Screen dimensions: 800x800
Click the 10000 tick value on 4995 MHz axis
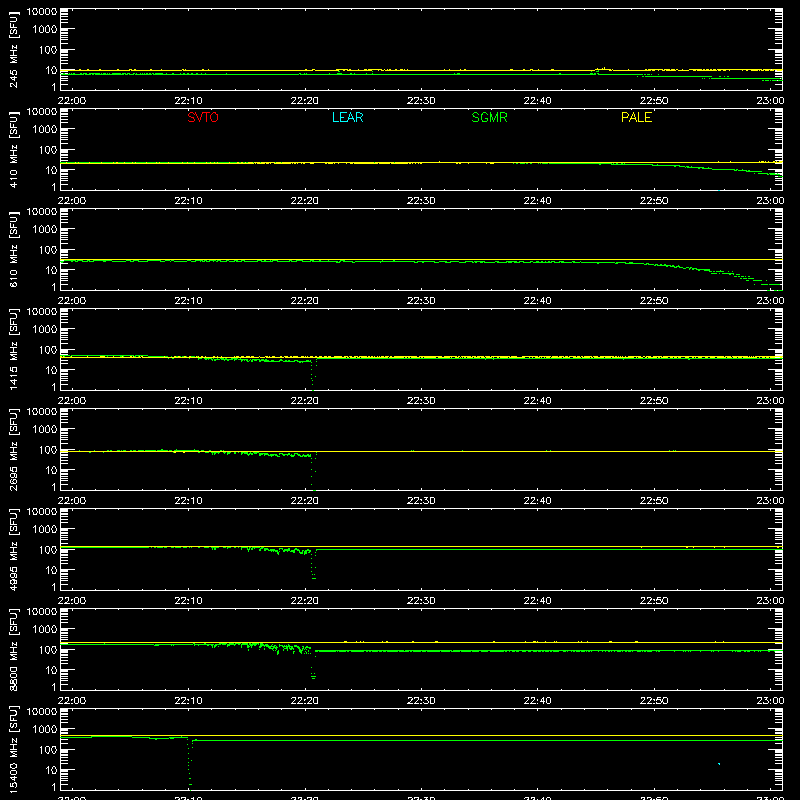[42, 512]
